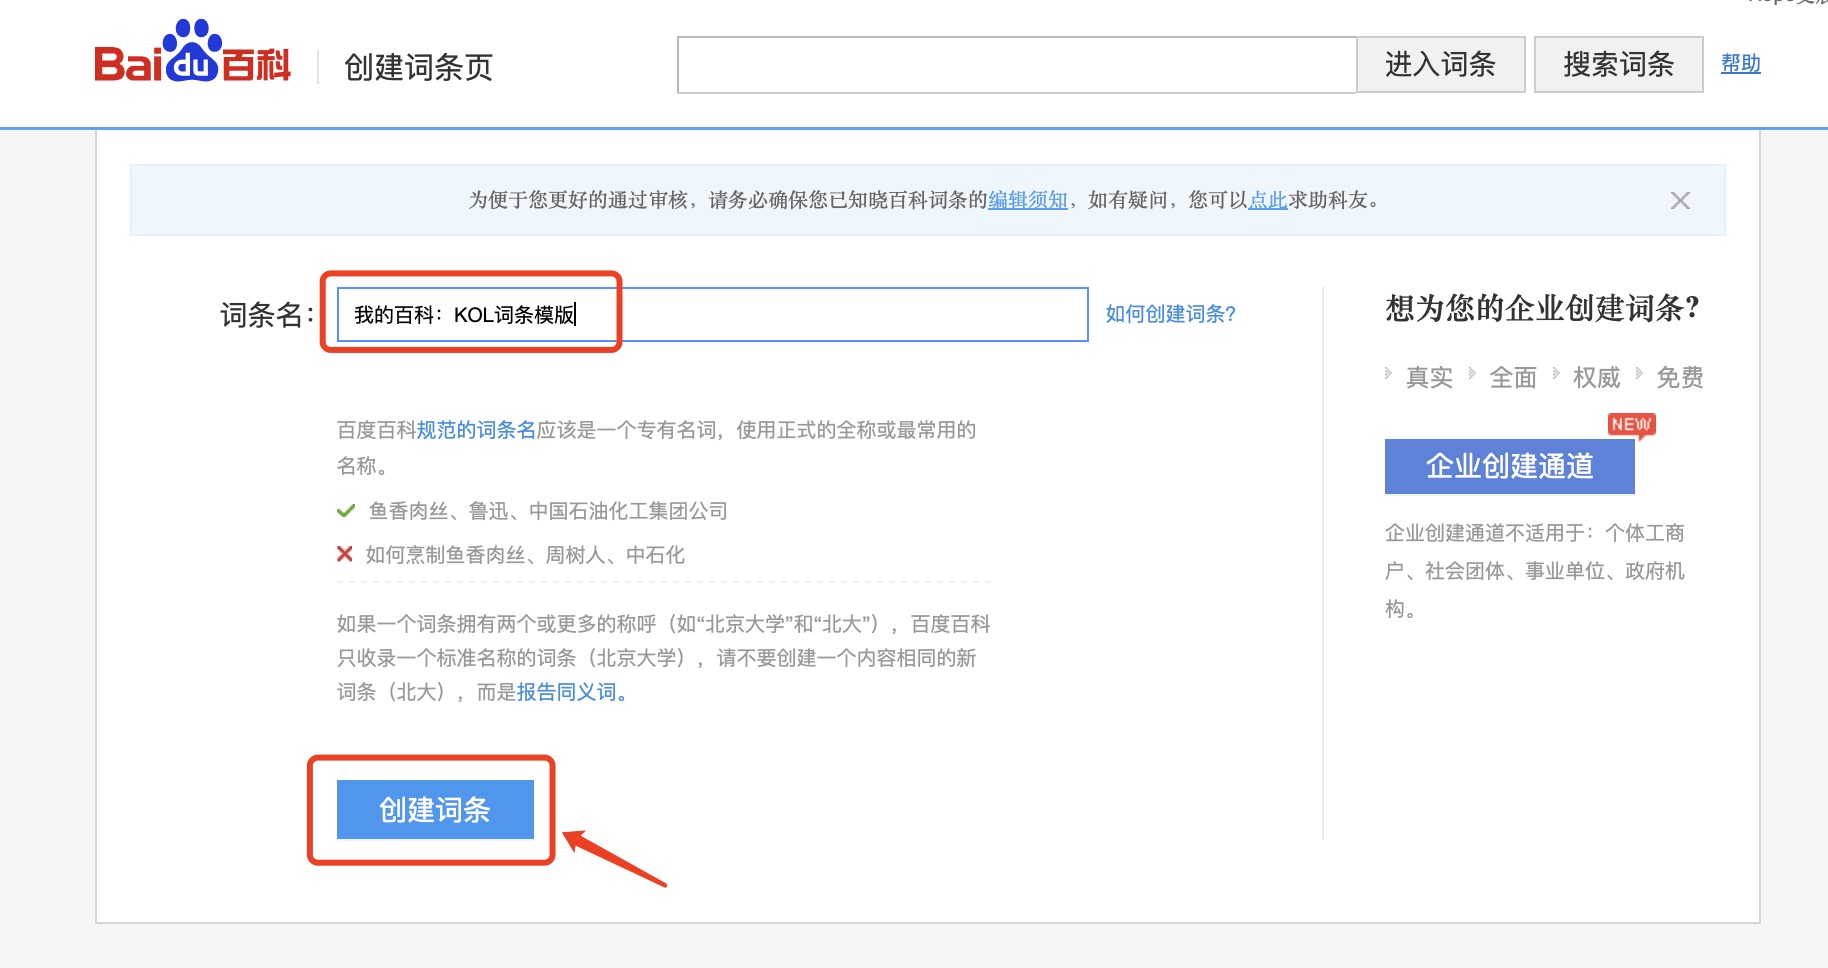Open the 编辑须知 link in the banner
The image size is (1828, 968).
click(1028, 200)
